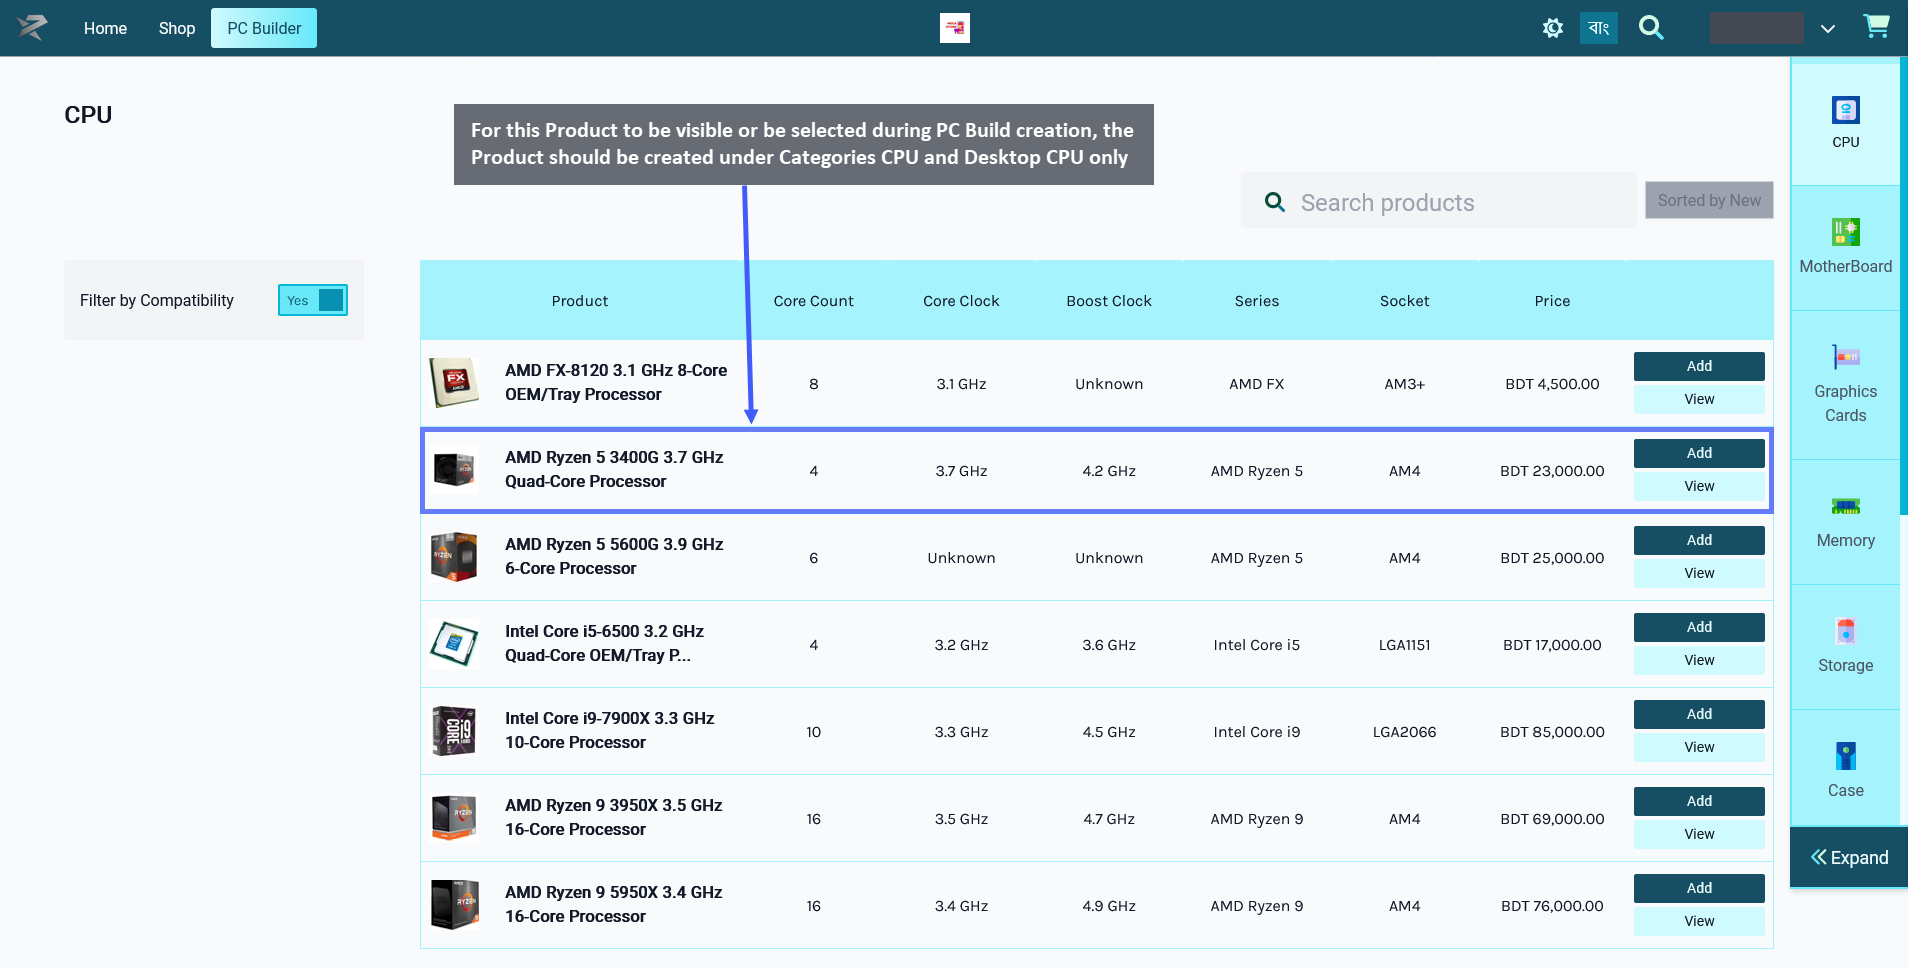Add Ryzen 5 5600G to build

pos(1699,540)
